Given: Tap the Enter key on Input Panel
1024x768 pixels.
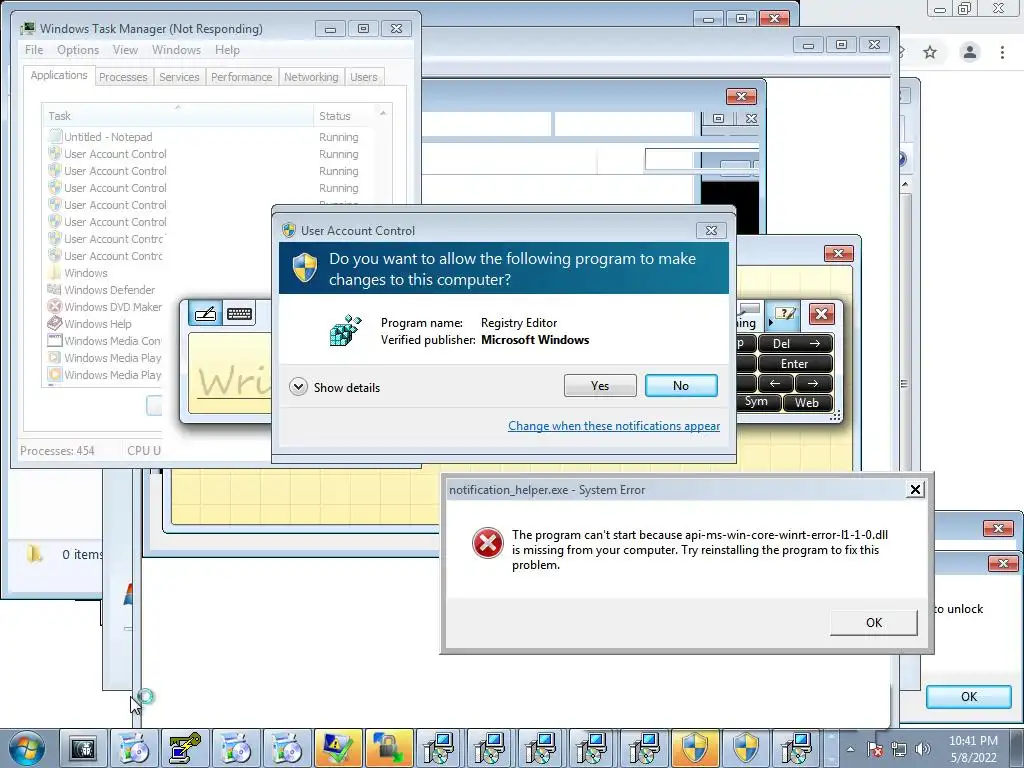Looking at the screenshot, I should pyautogui.click(x=795, y=364).
